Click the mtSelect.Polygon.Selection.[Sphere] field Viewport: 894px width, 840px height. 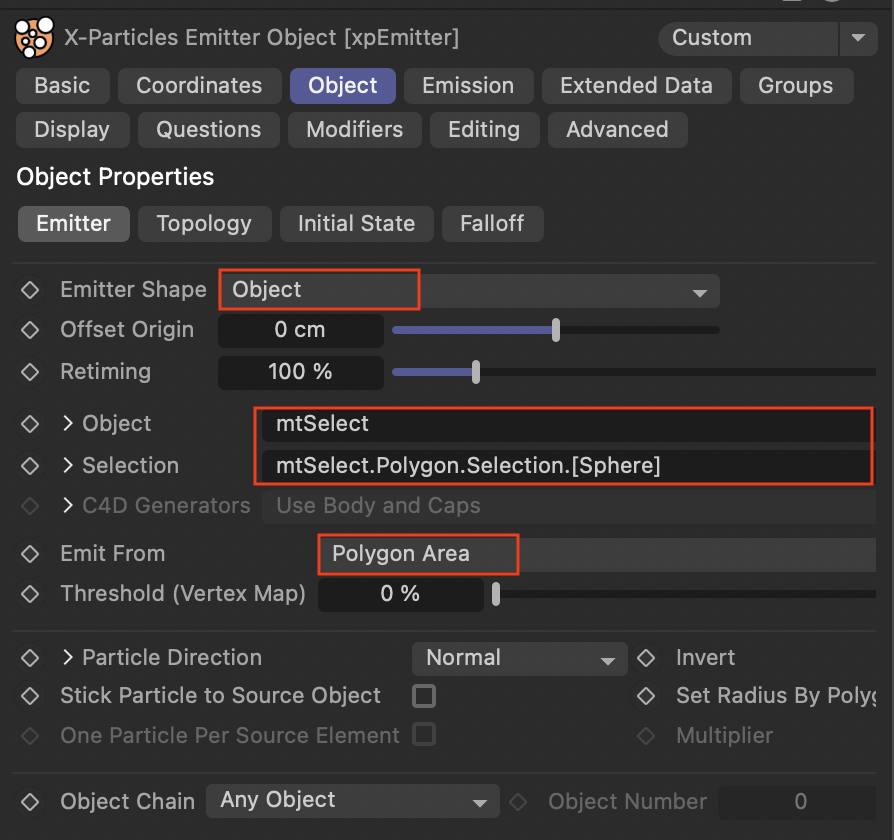[568, 466]
